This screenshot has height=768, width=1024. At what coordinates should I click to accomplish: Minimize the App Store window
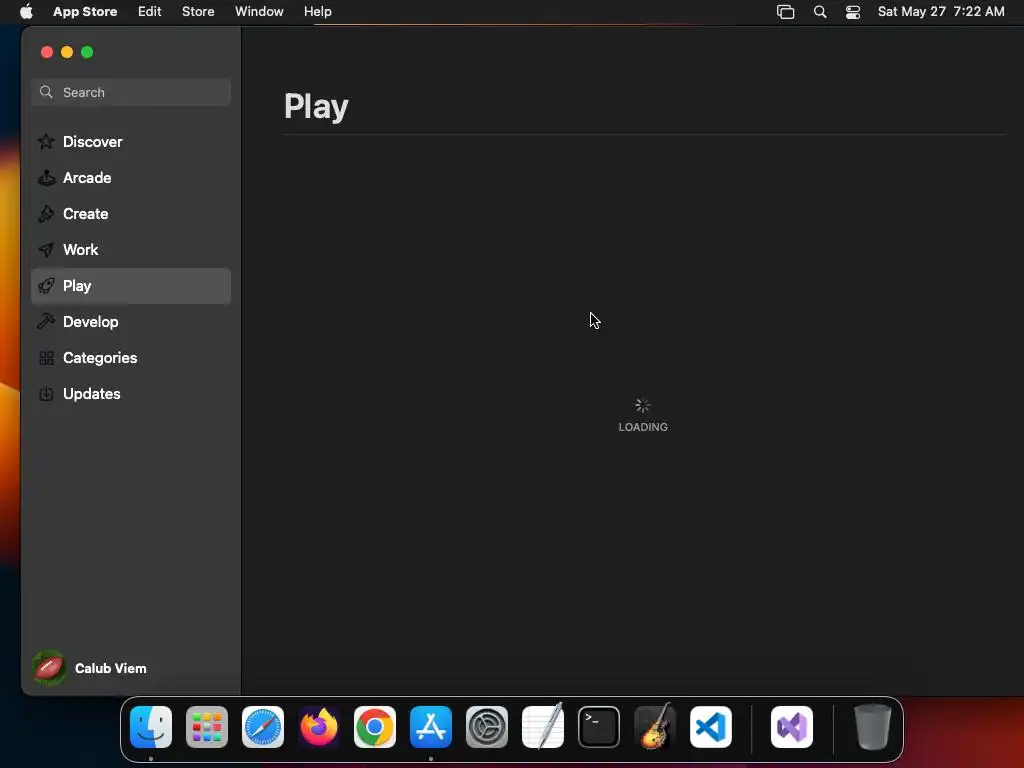[x=67, y=52]
